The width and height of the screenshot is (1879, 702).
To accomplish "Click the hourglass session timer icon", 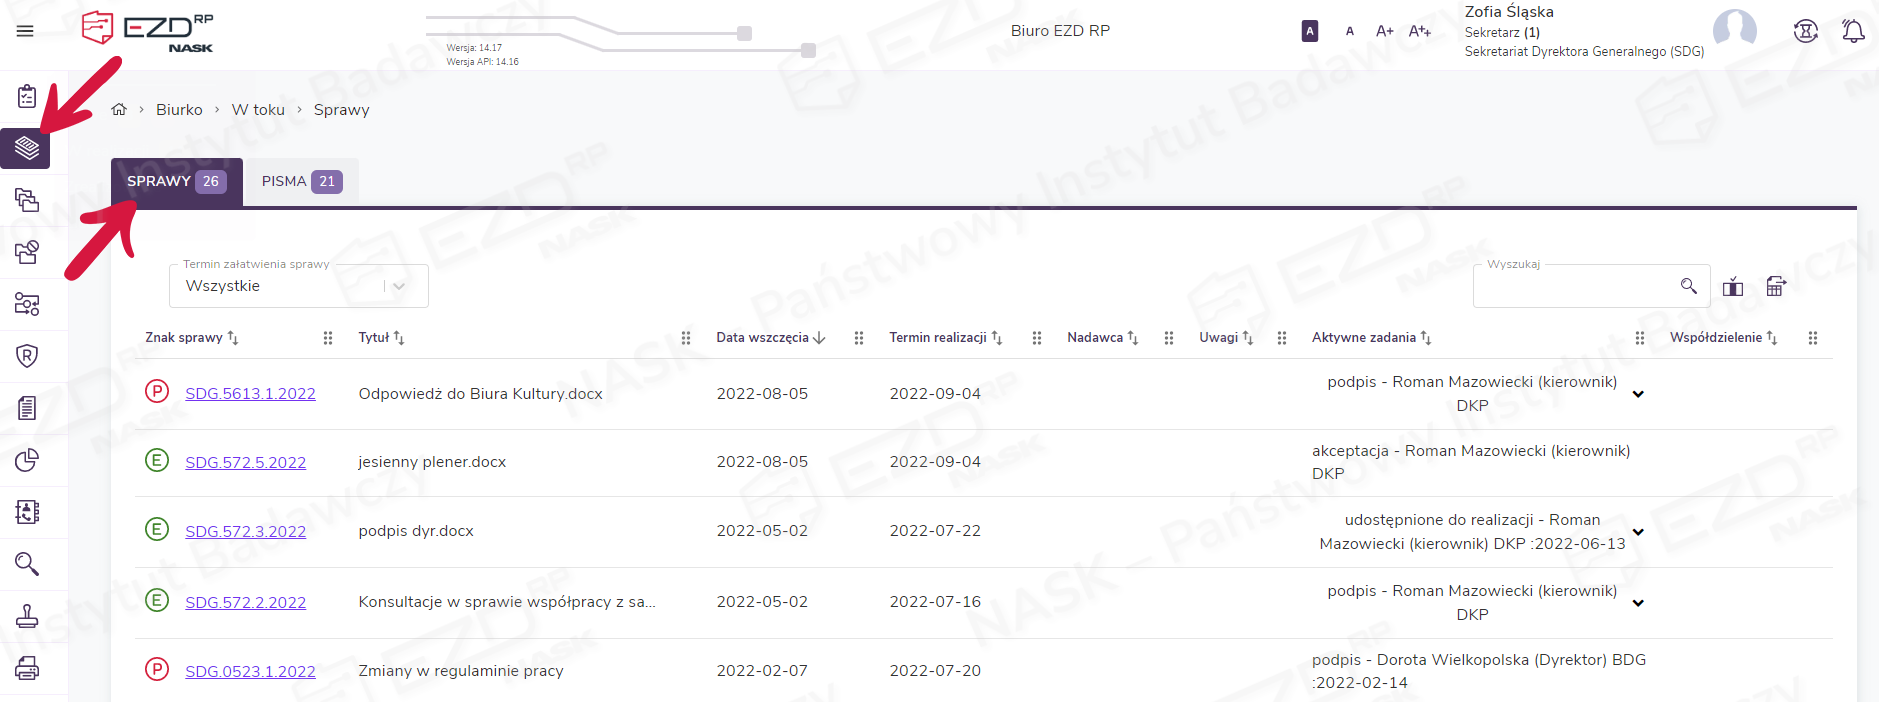I will (x=1805, y=31).
